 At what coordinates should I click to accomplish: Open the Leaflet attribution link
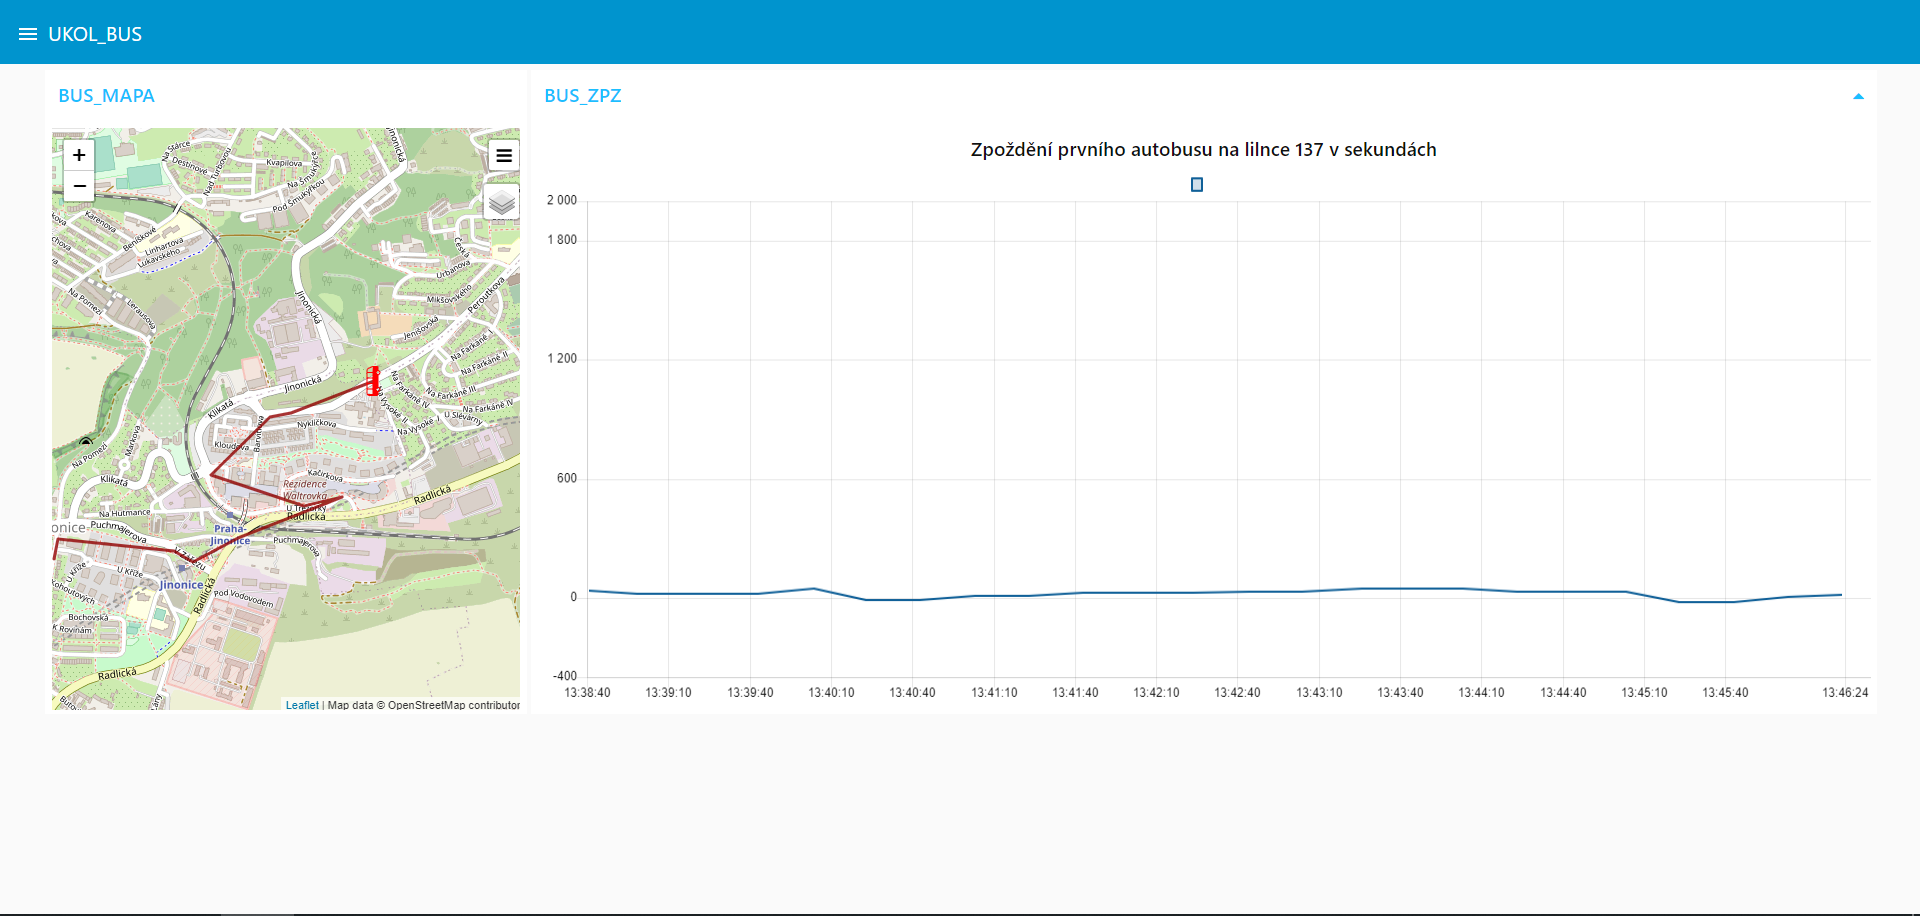point(302,705)
